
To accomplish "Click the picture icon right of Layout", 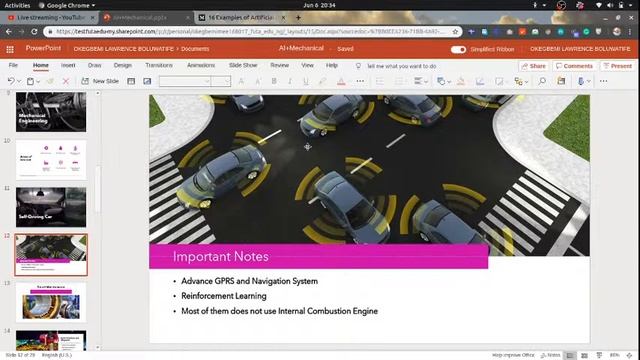I will coord(147,81).
